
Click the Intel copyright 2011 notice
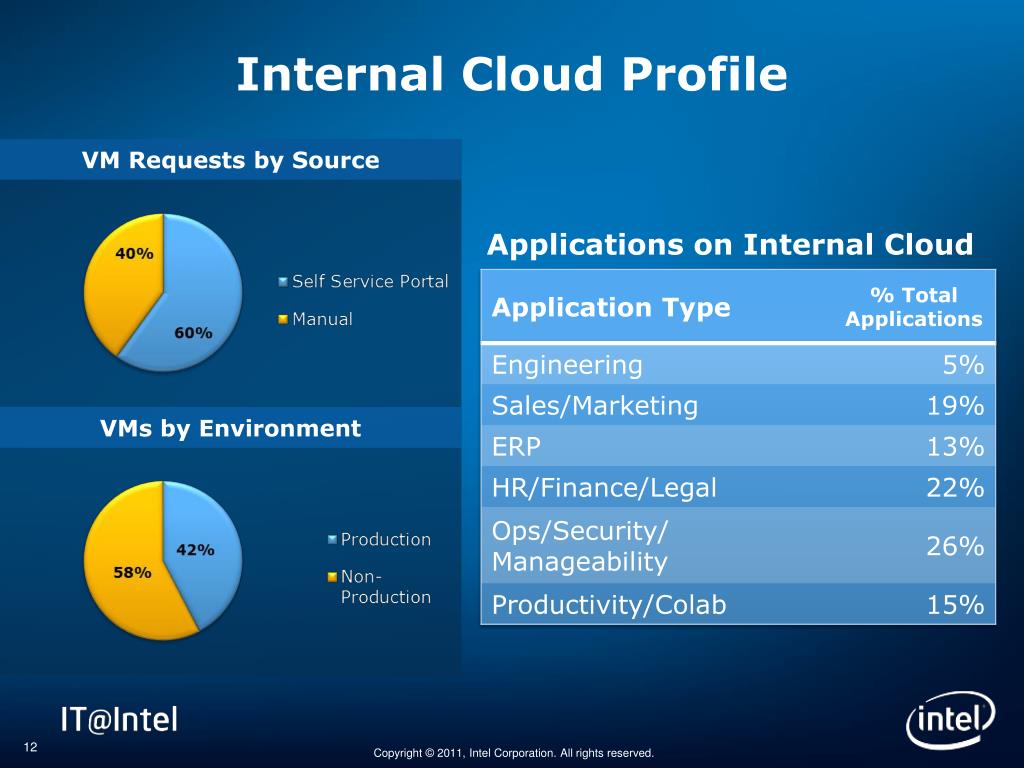[513, 753]
